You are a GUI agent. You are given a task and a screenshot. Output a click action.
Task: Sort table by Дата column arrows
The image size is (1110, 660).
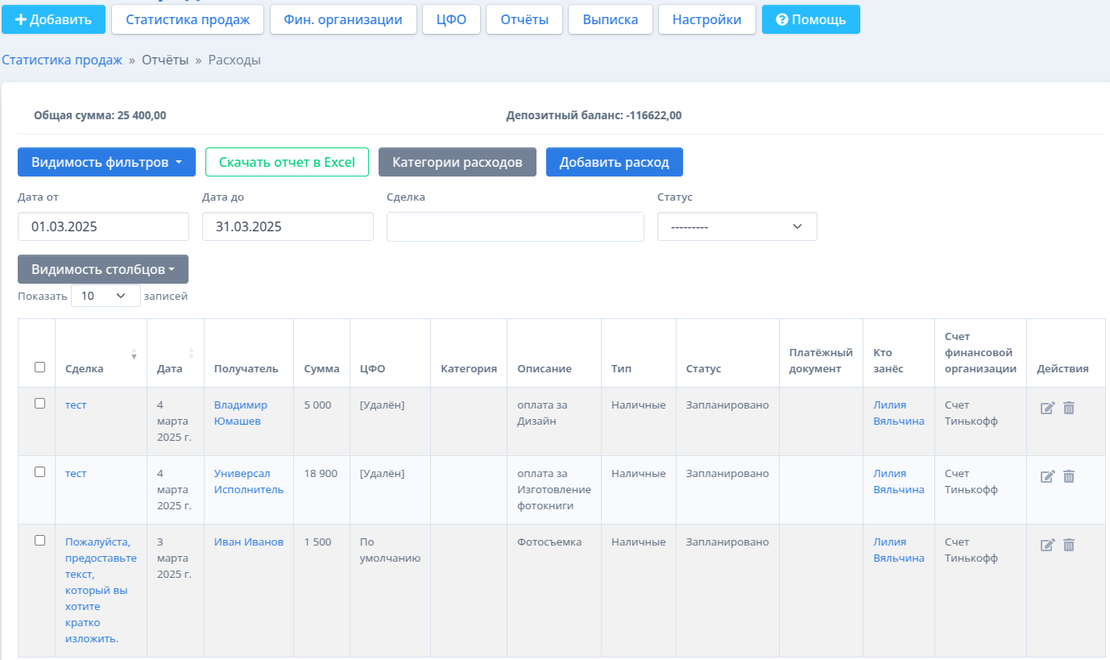pos(191,355)
